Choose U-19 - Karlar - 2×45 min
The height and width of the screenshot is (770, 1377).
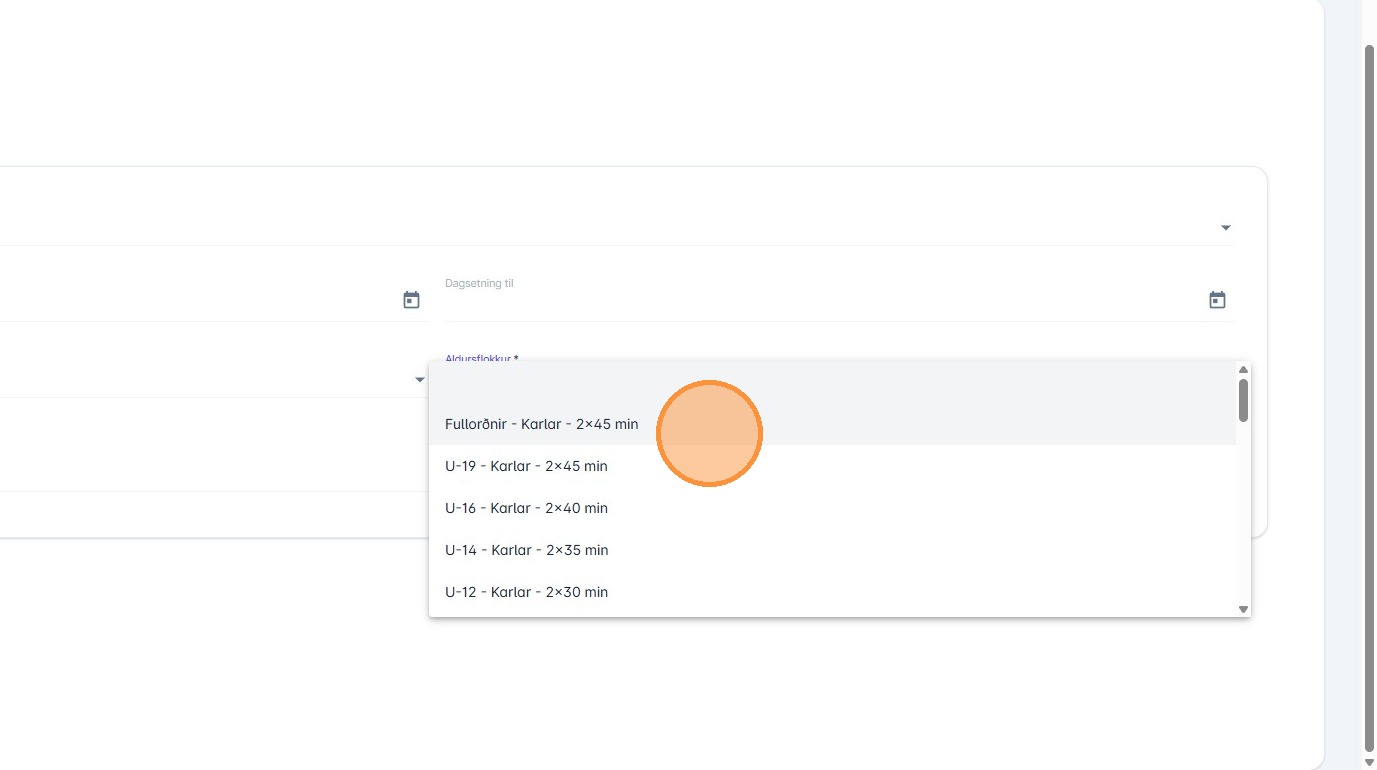(832, 466)
